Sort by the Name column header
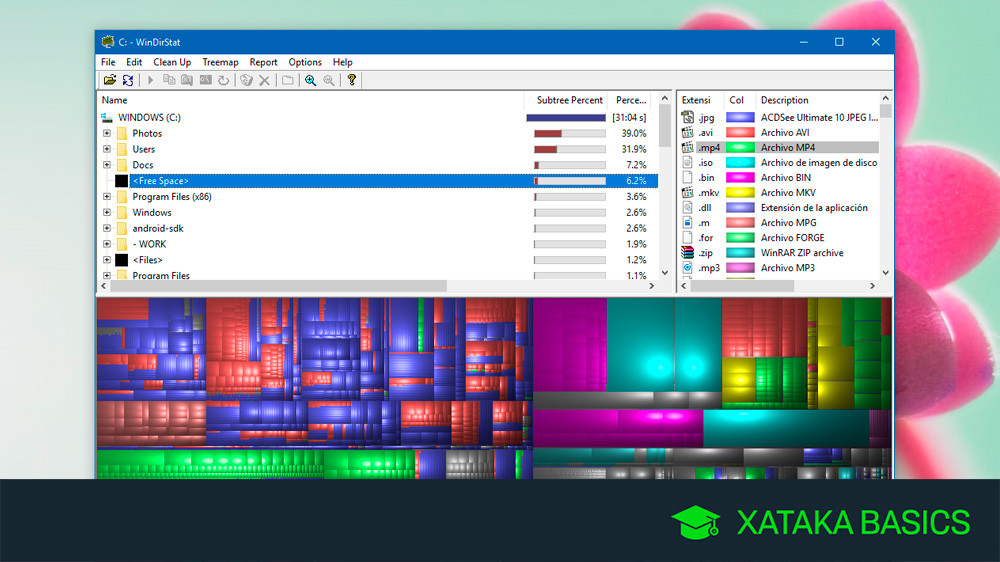Screen dimensions: 1000x562 [311, 100]
